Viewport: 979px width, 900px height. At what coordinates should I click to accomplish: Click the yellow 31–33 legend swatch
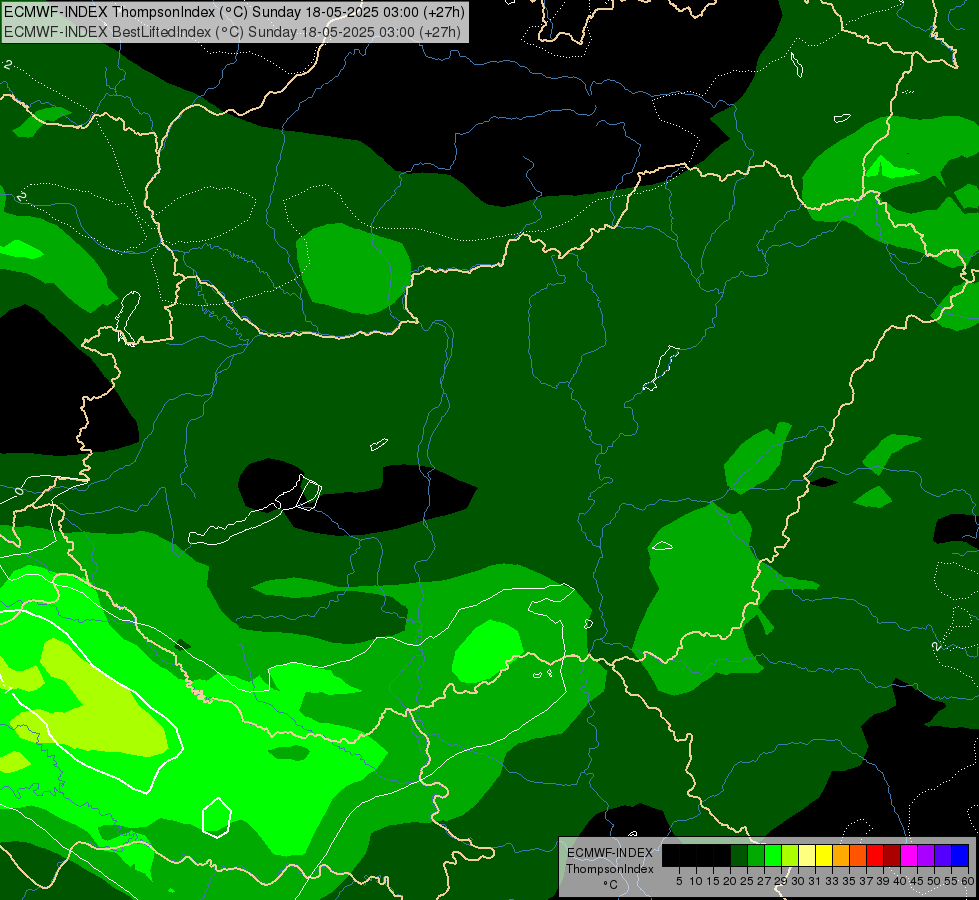[x=824, y=855]
